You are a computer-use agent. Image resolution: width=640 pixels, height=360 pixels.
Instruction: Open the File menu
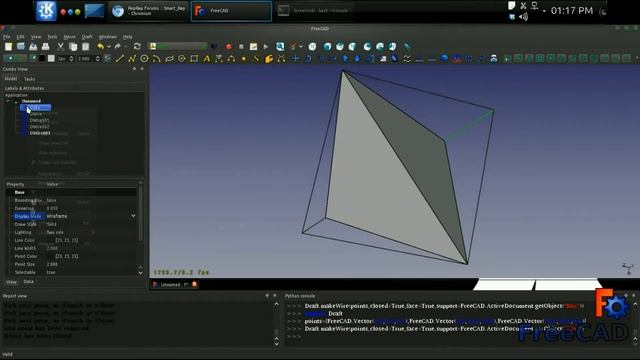point(7,37)
